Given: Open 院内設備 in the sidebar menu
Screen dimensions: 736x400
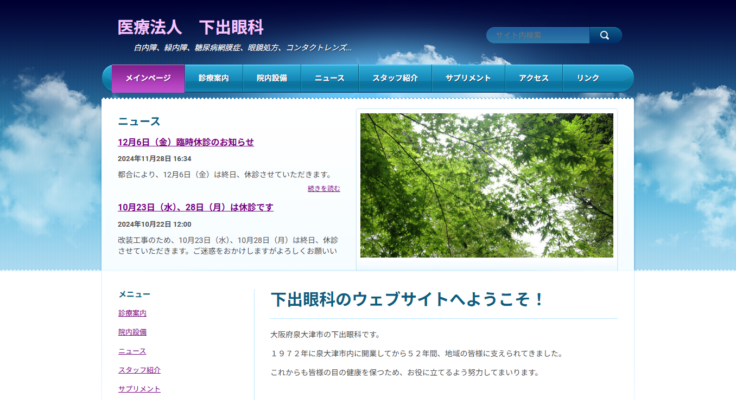Looking at the screenshot, I should tap(132, 332).
